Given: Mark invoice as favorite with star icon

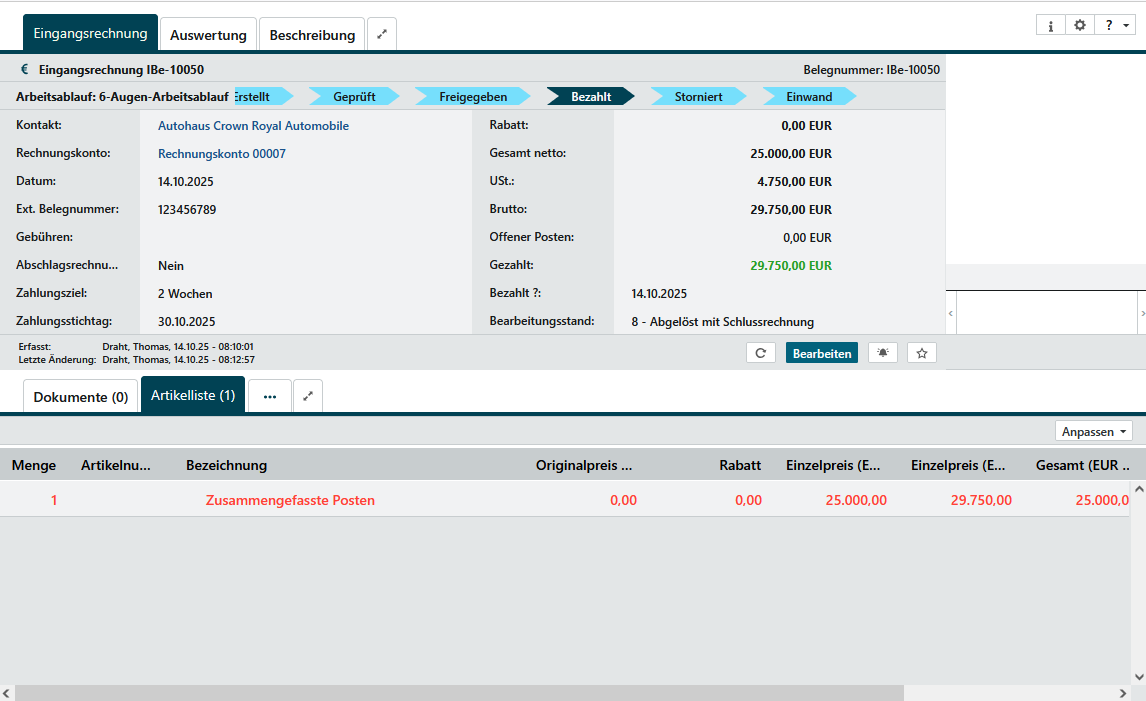Looking at the screenshot, I should [922, 353].
